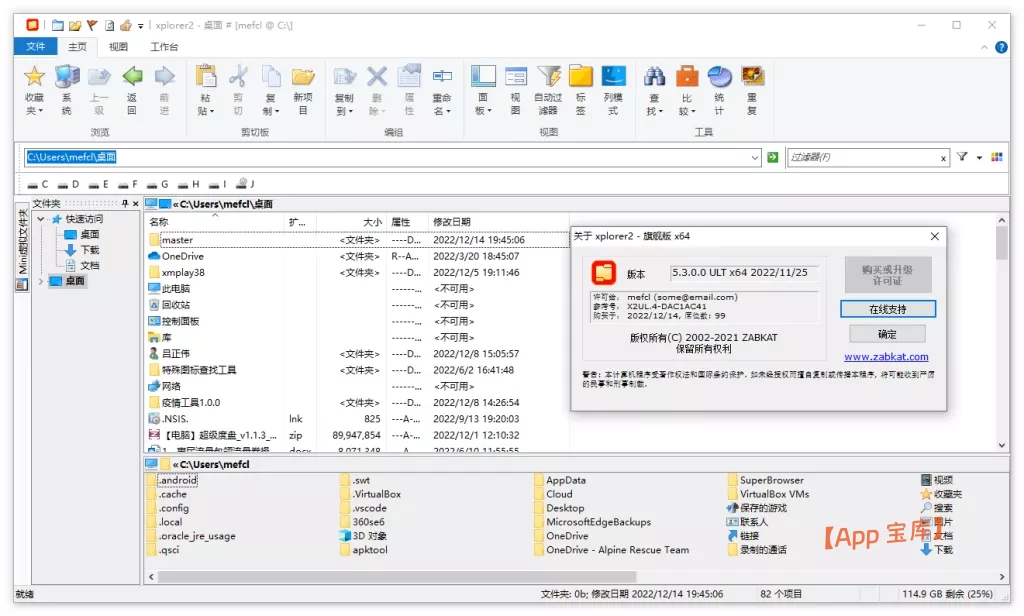
Task: Open the www.zabkat.com link
Action: [x=886, y=356]
